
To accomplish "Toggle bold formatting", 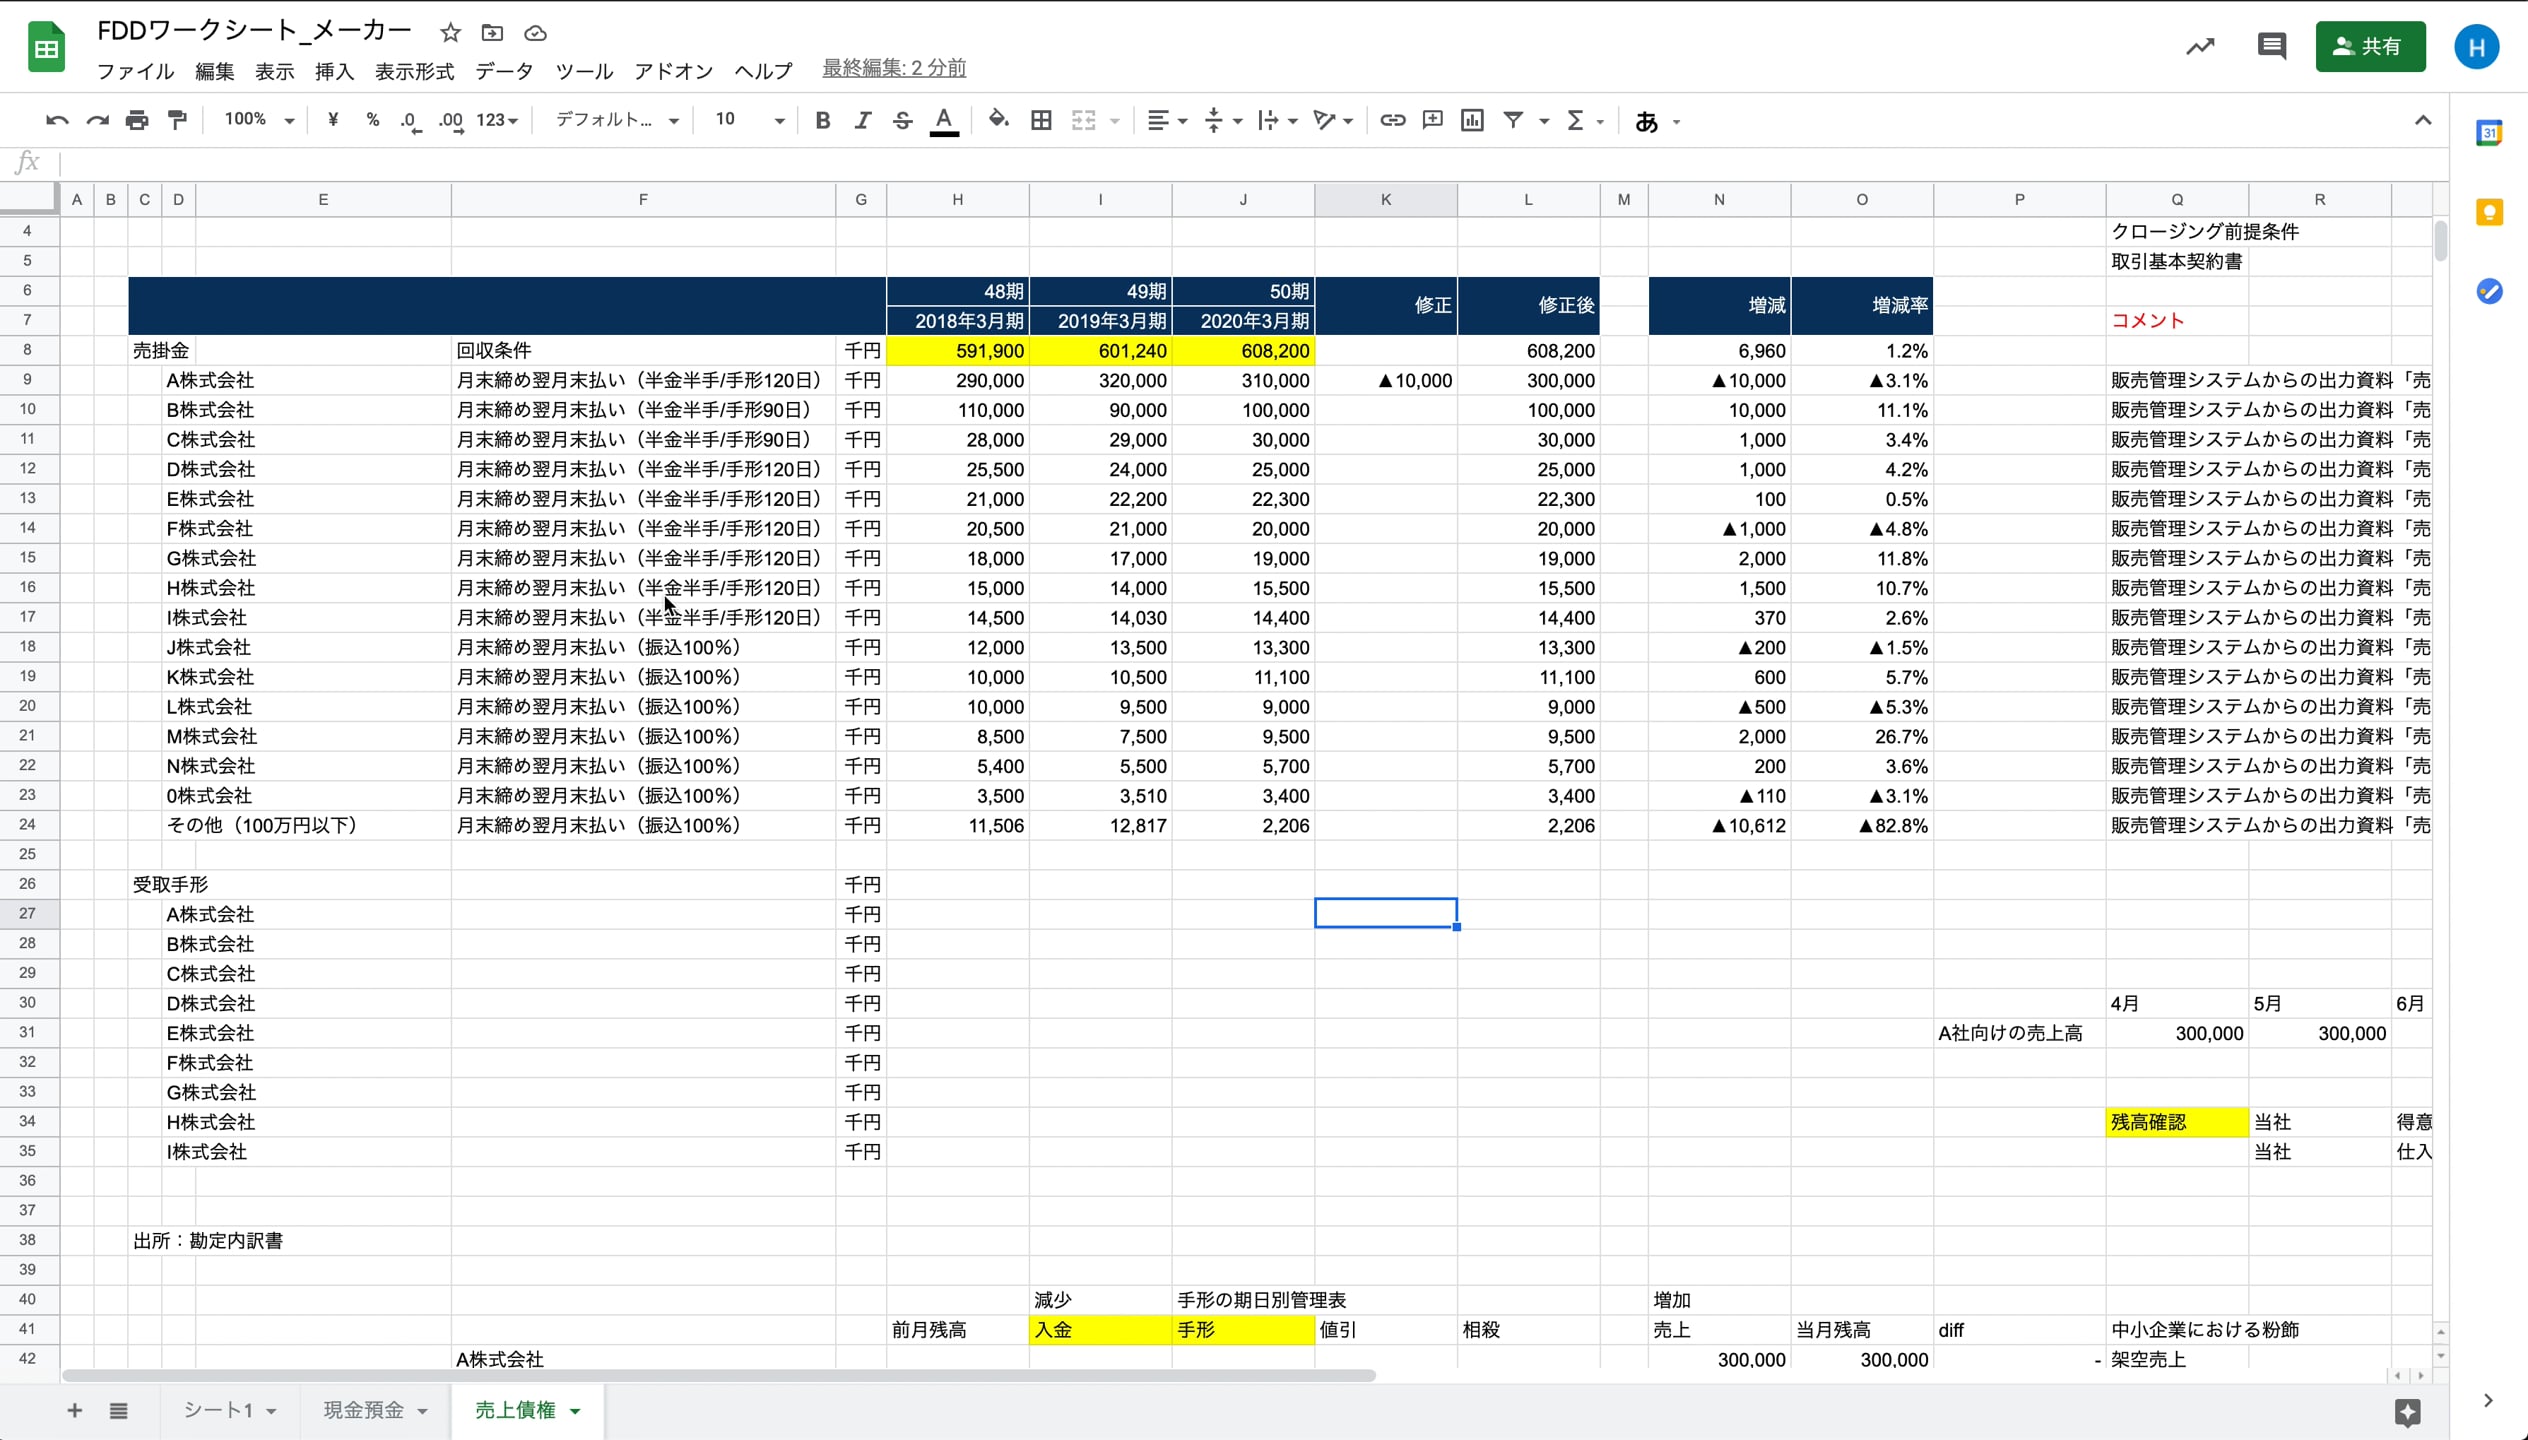I will pos(822,121).
